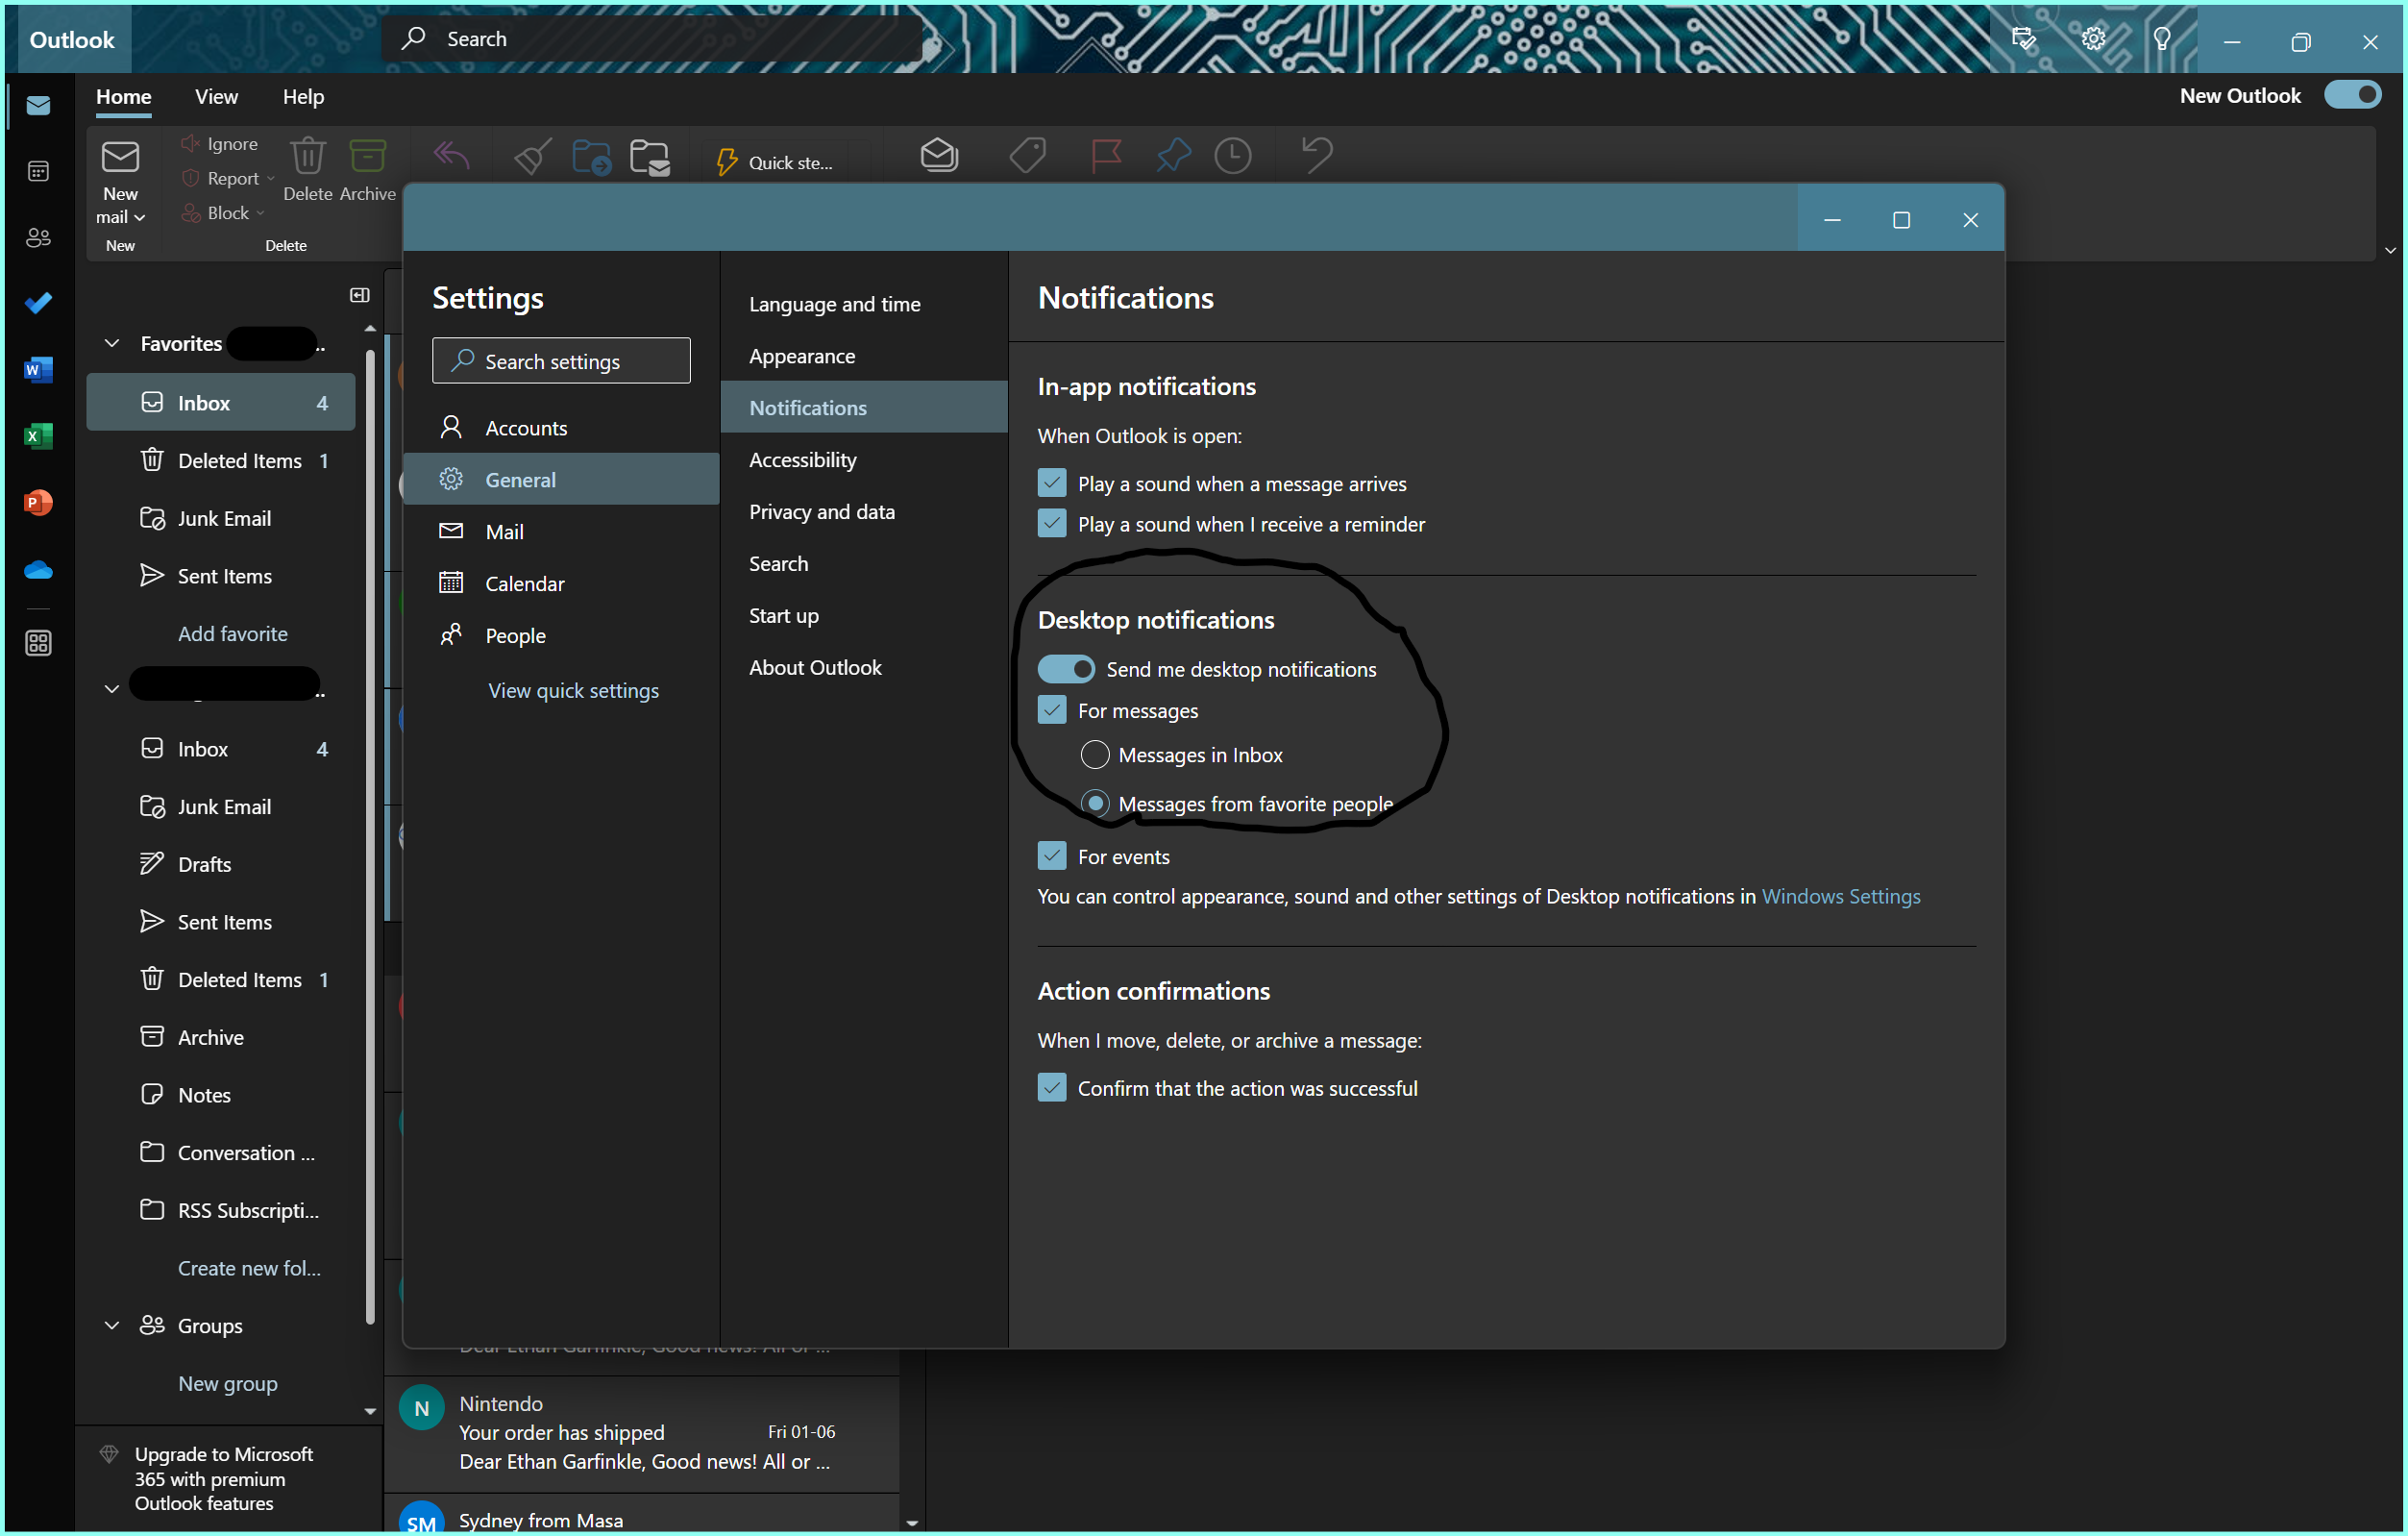
Task: Open the Excel app in sidebar
Action: 38,436
